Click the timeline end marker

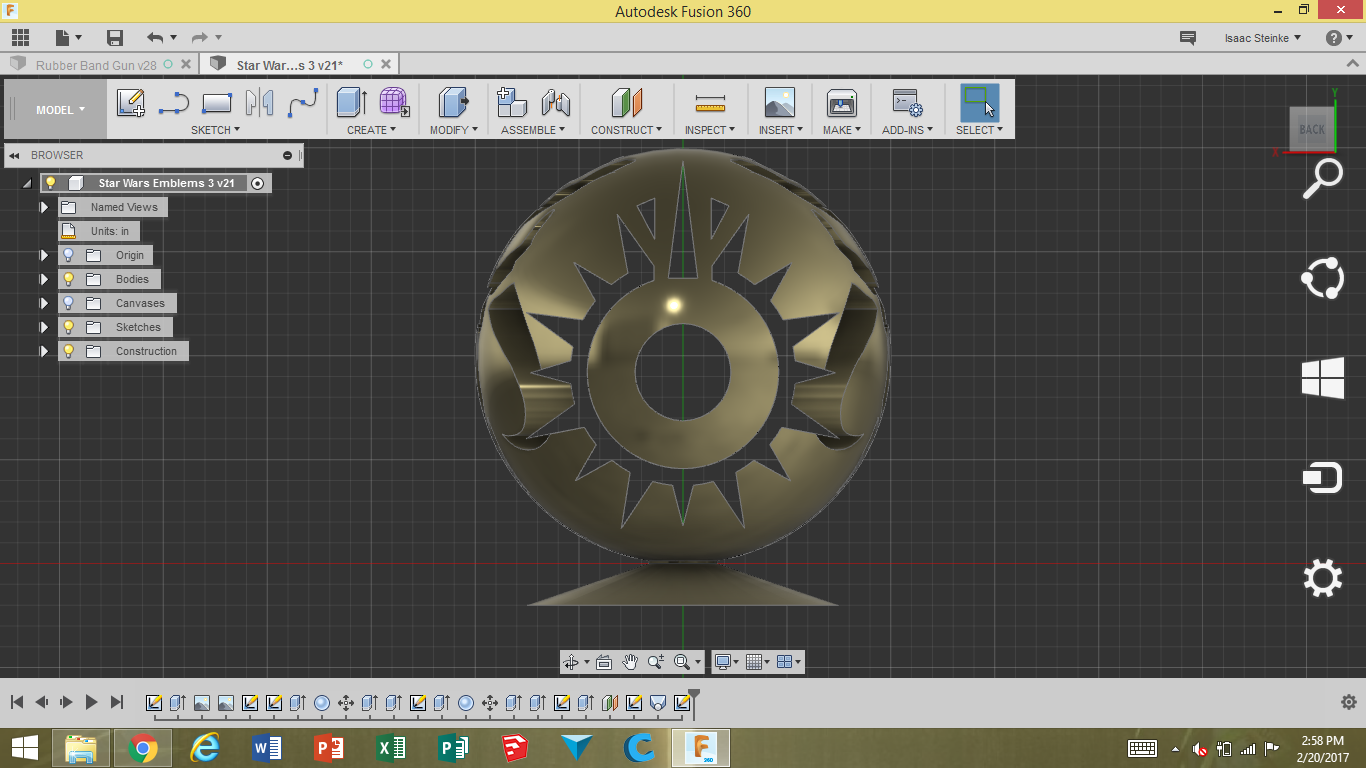[x=694, y=702]
